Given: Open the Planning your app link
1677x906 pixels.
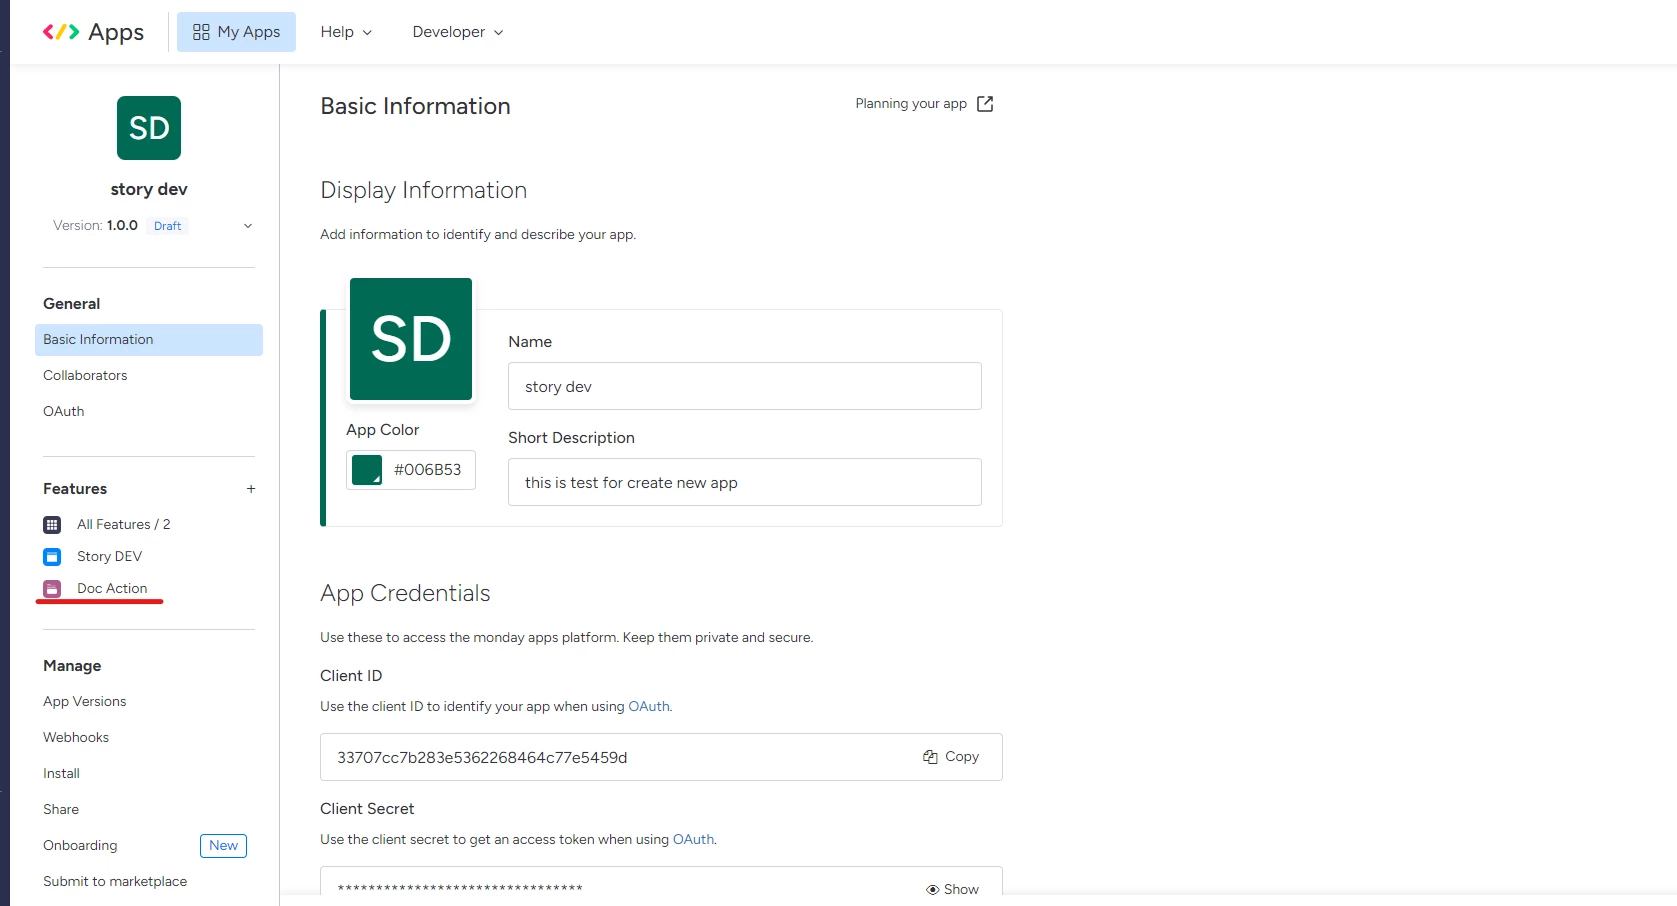Looking at the screenshot, I should tap(911, 104).
